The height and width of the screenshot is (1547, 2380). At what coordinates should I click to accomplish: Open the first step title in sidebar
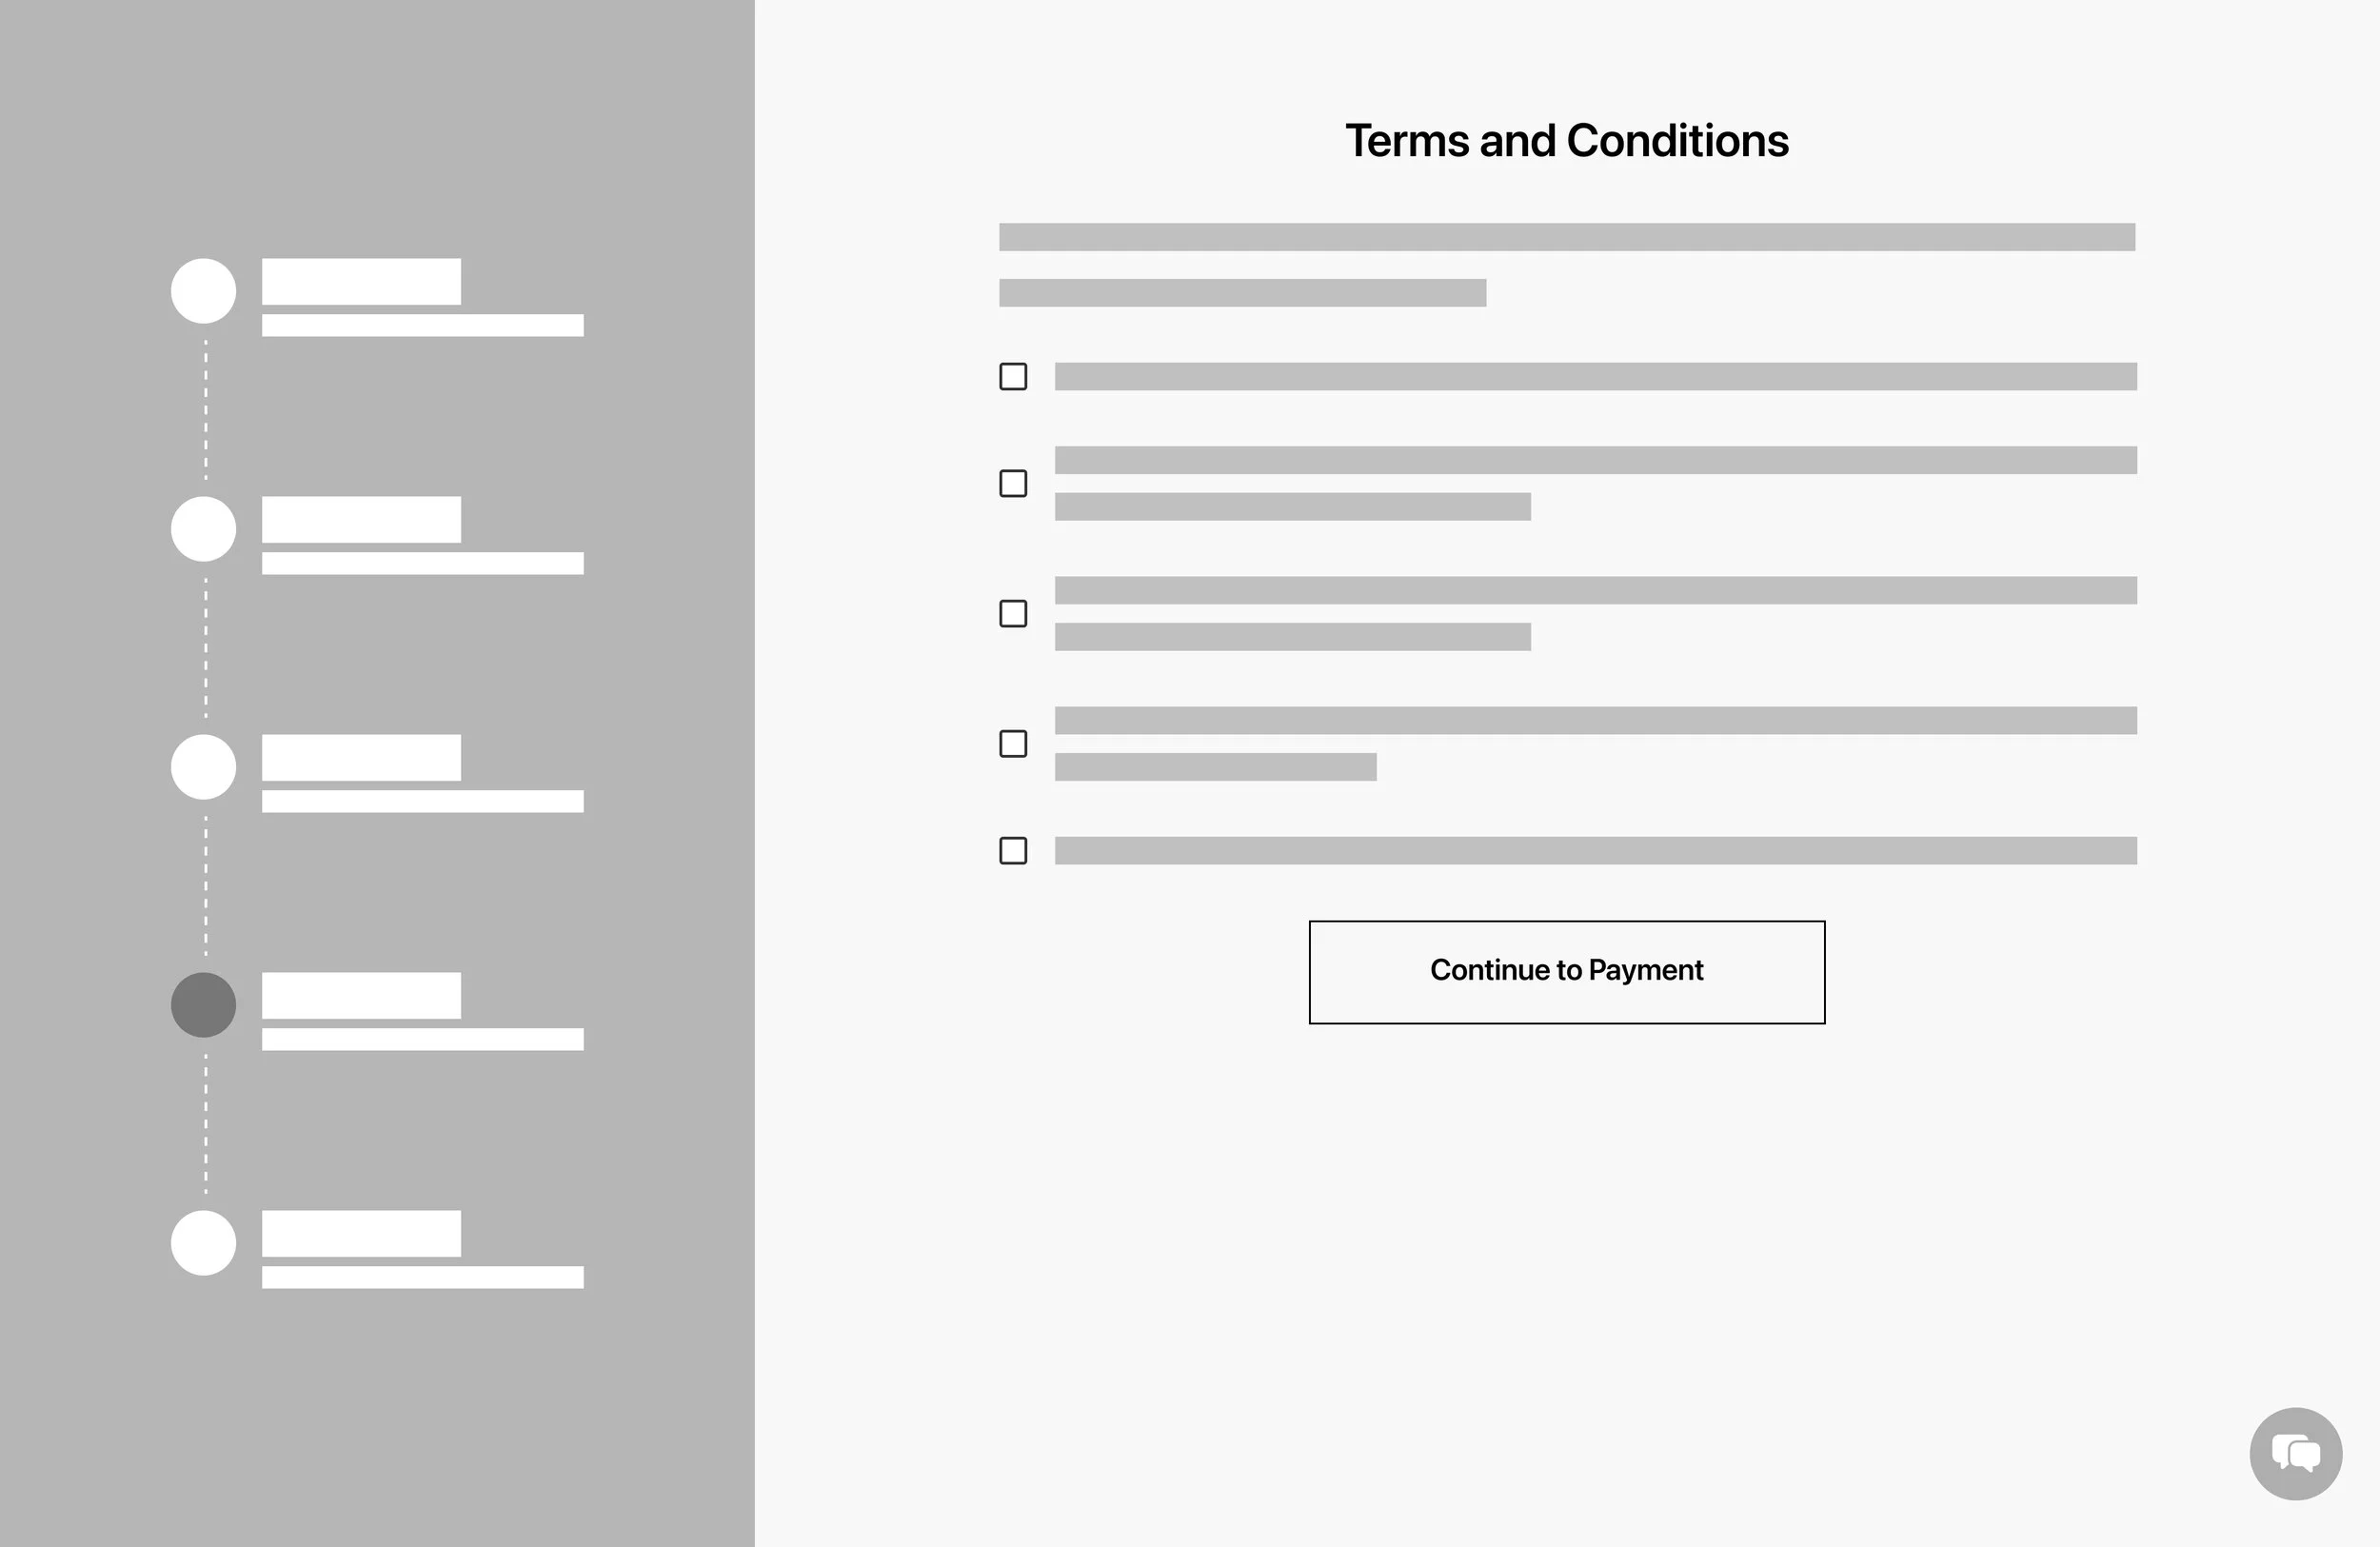tap(361, 281)
